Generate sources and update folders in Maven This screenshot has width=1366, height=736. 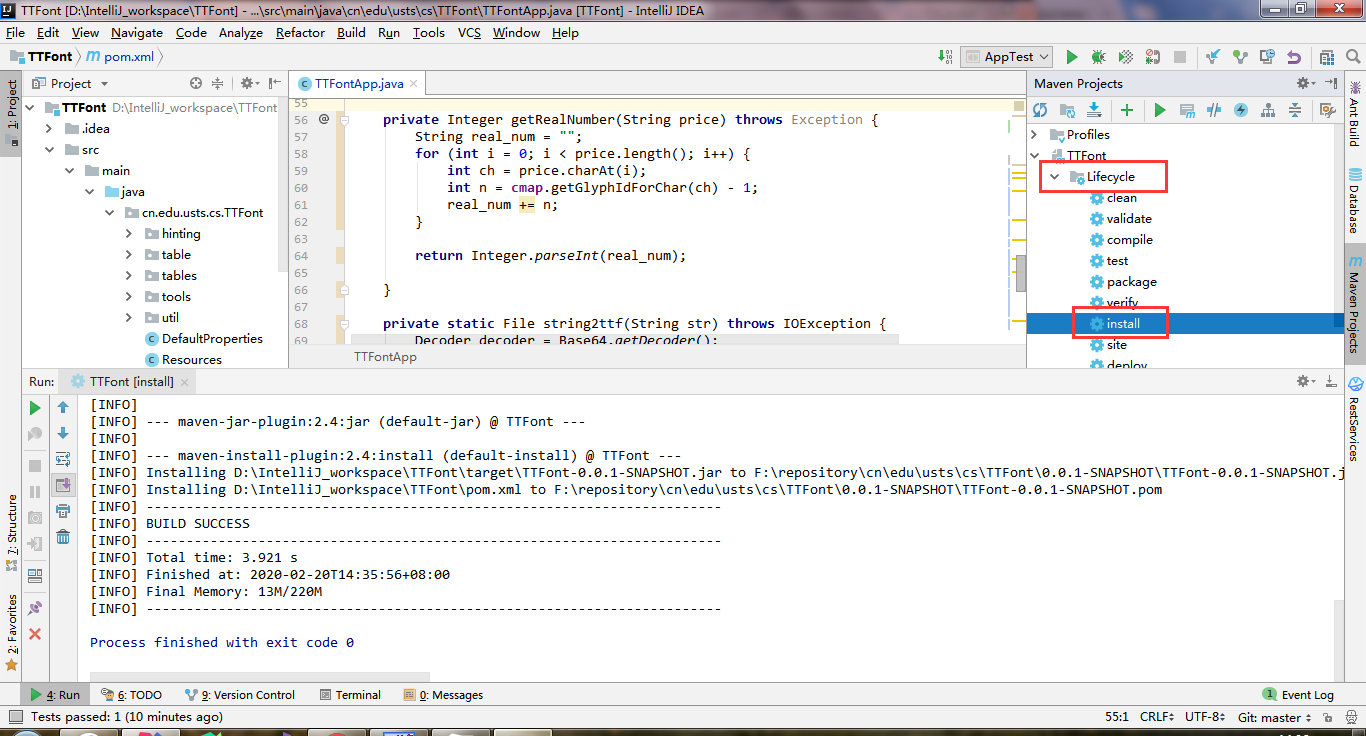pos(1067,110)
